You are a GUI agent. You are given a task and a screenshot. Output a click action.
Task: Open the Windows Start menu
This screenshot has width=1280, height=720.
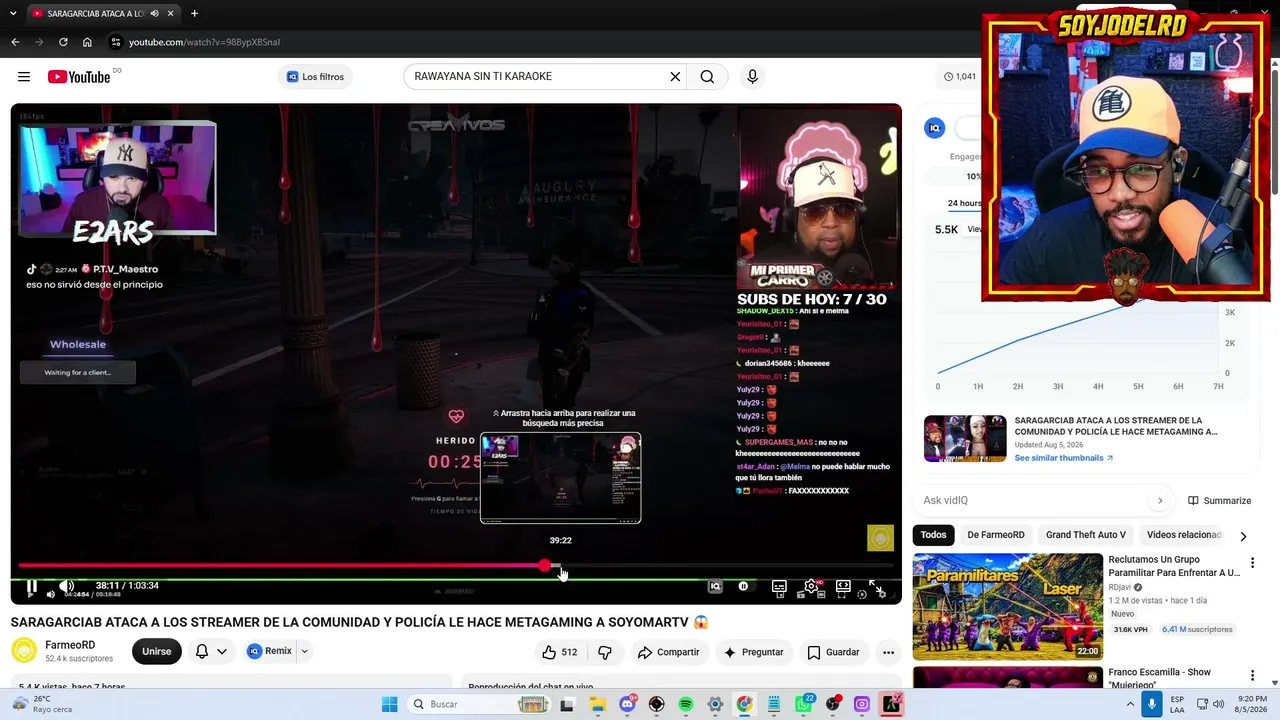(389, 705)
